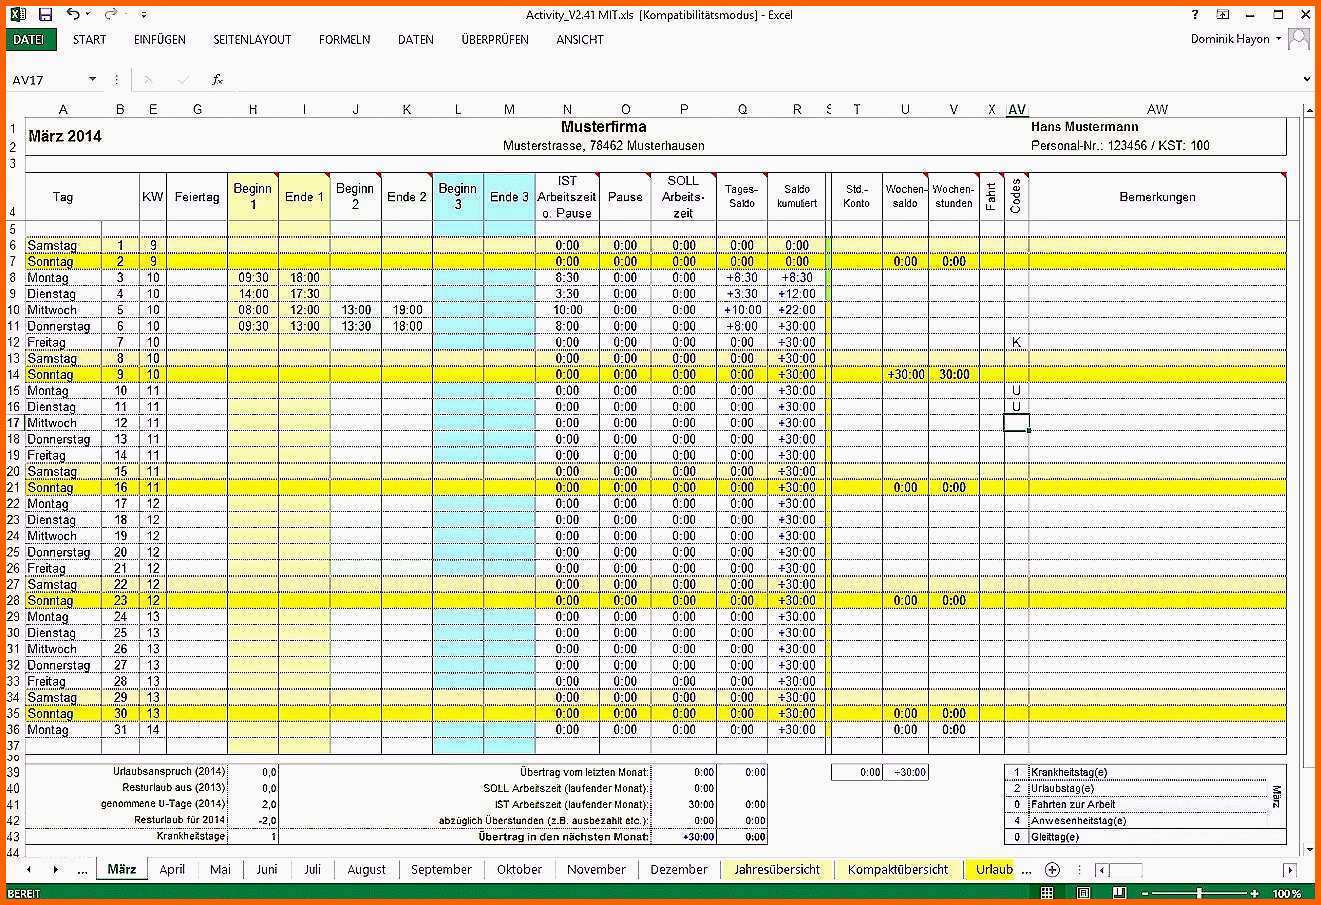
Task: Select row 17 header
Action: pos(13,423)
